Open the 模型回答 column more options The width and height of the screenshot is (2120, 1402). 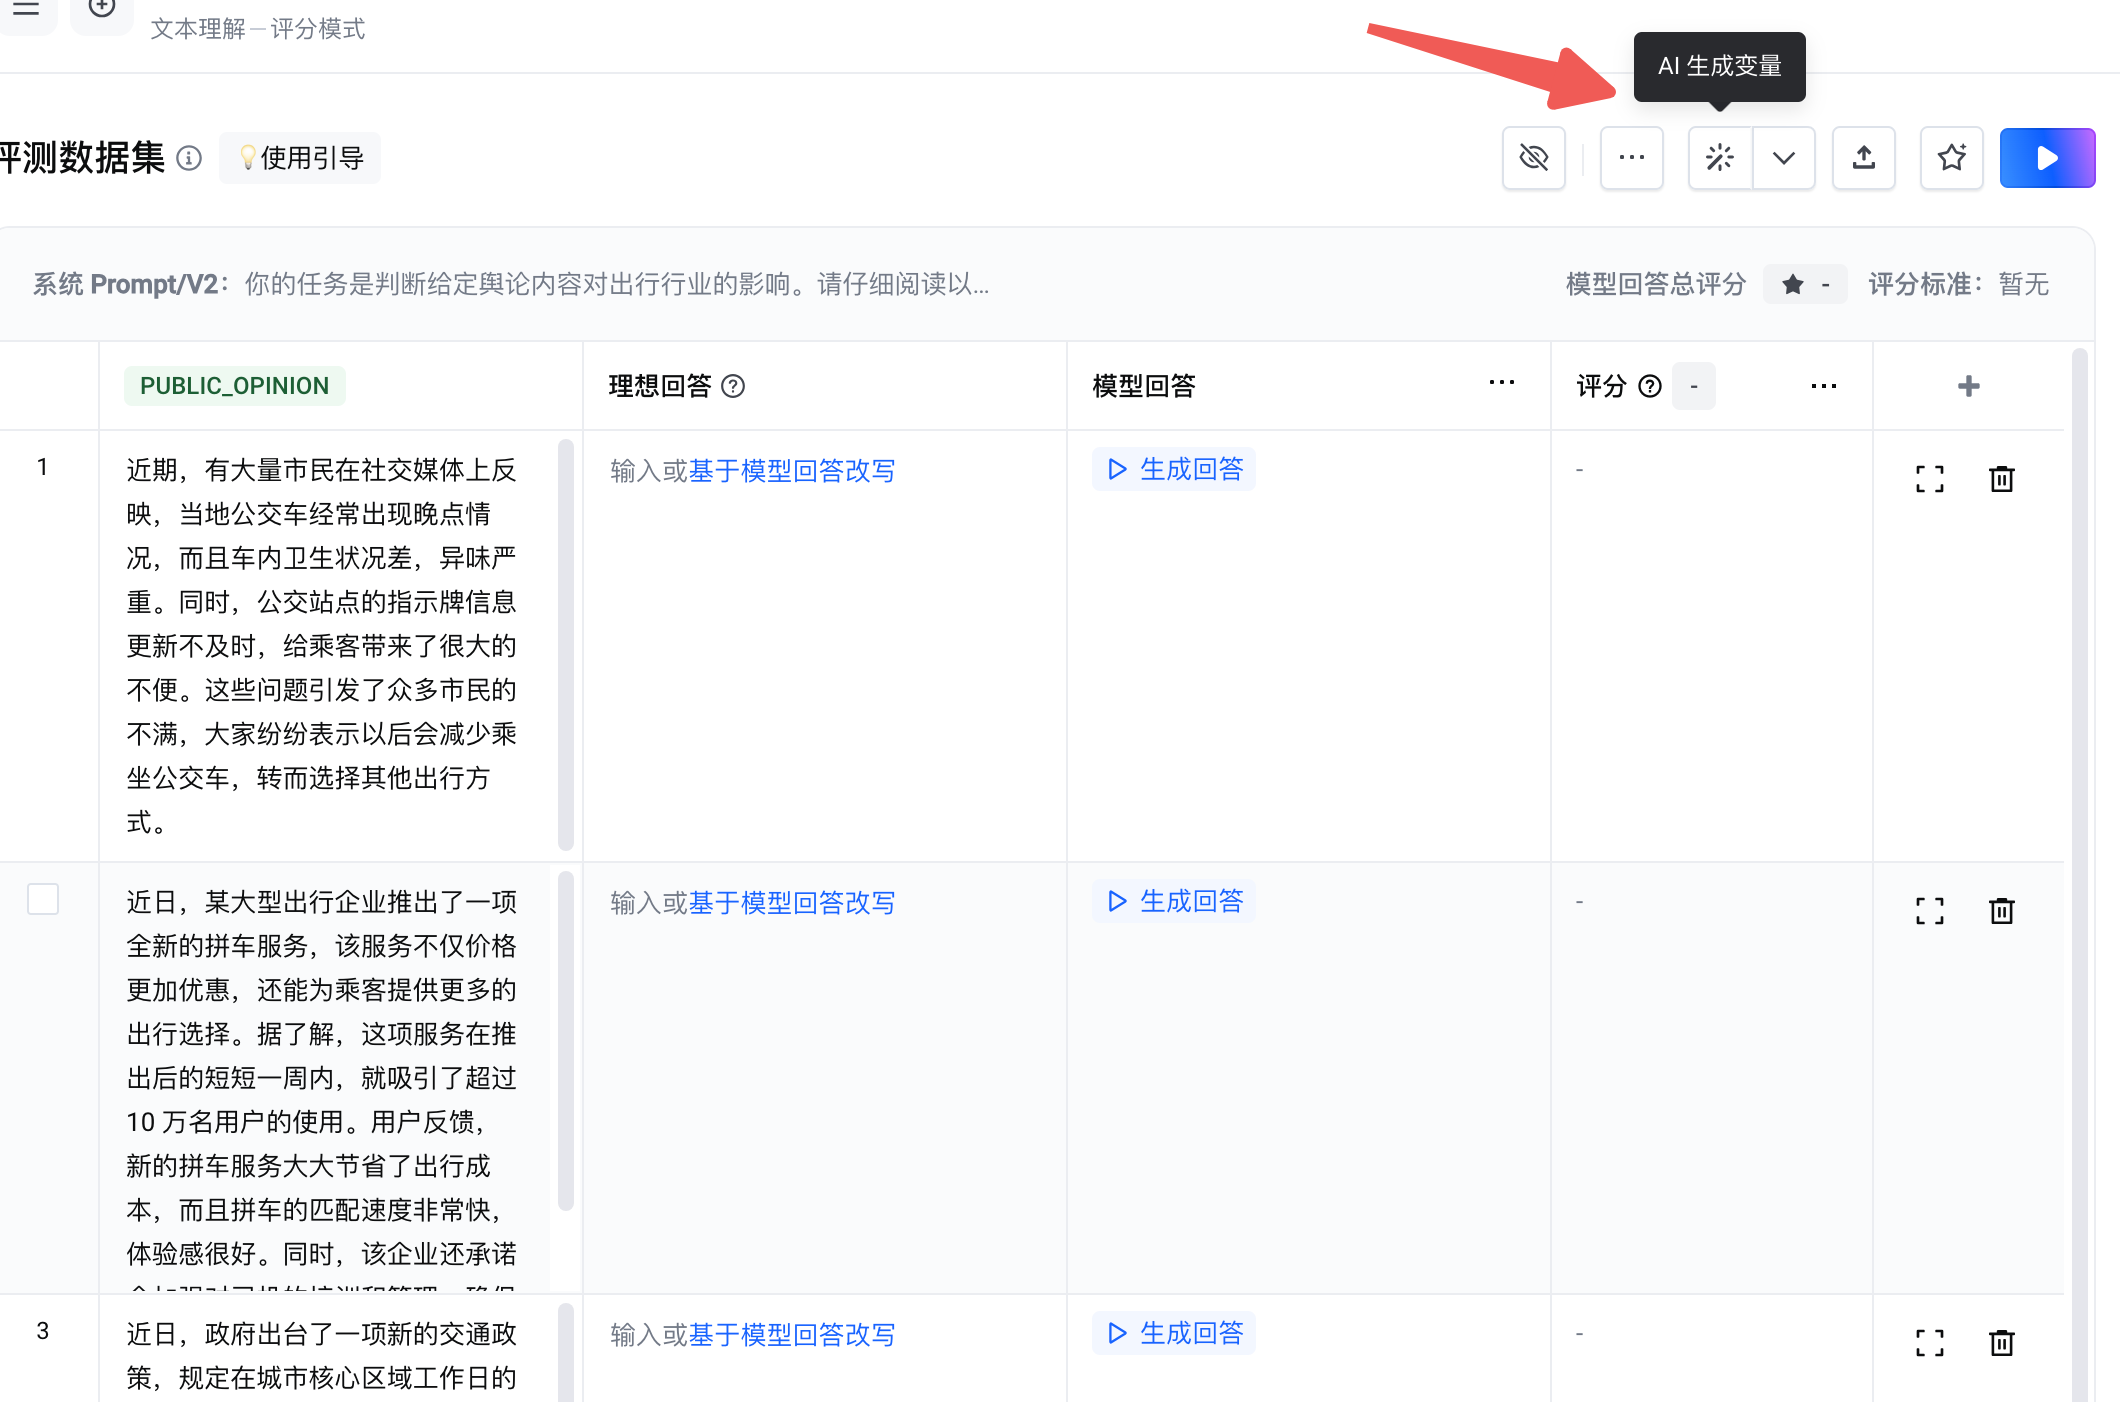1501,383
